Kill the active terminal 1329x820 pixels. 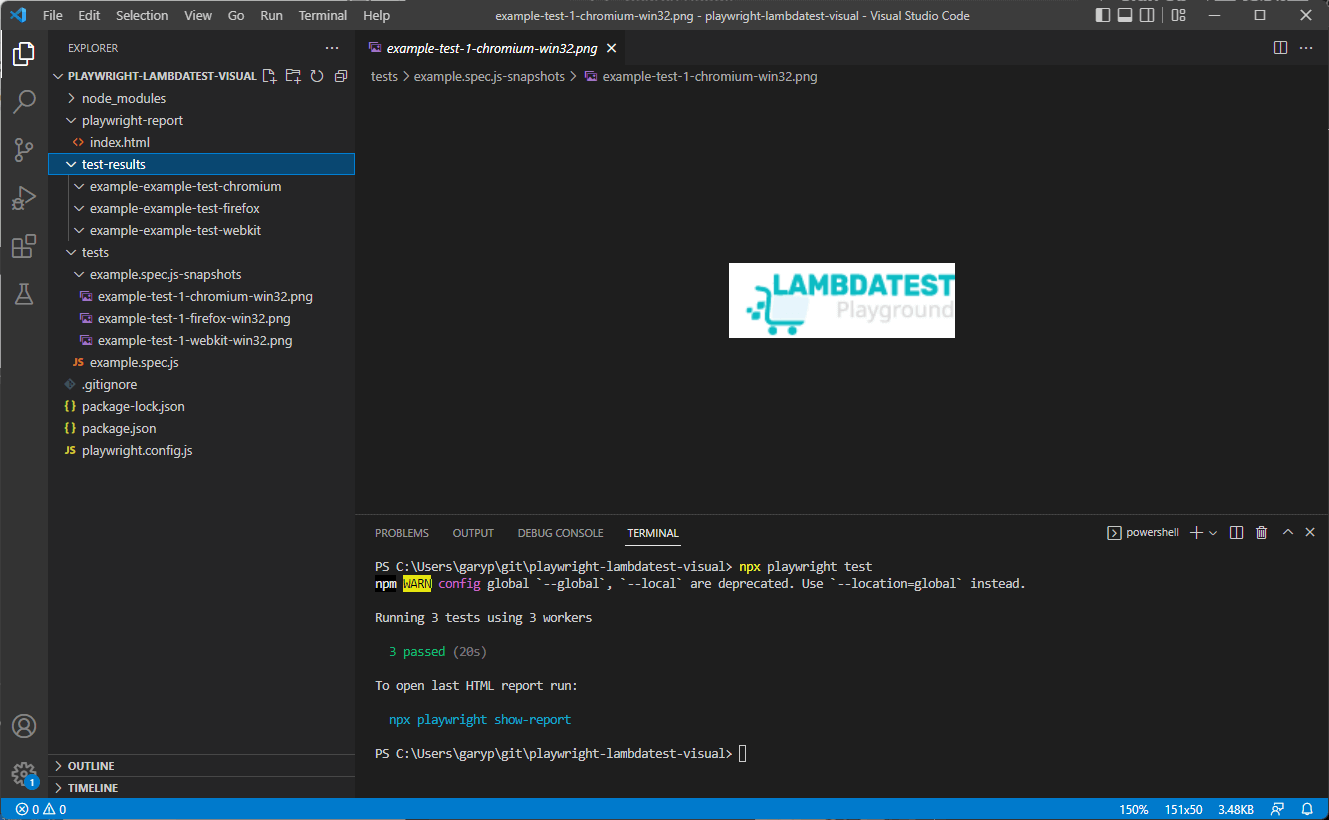(1261, 532)
